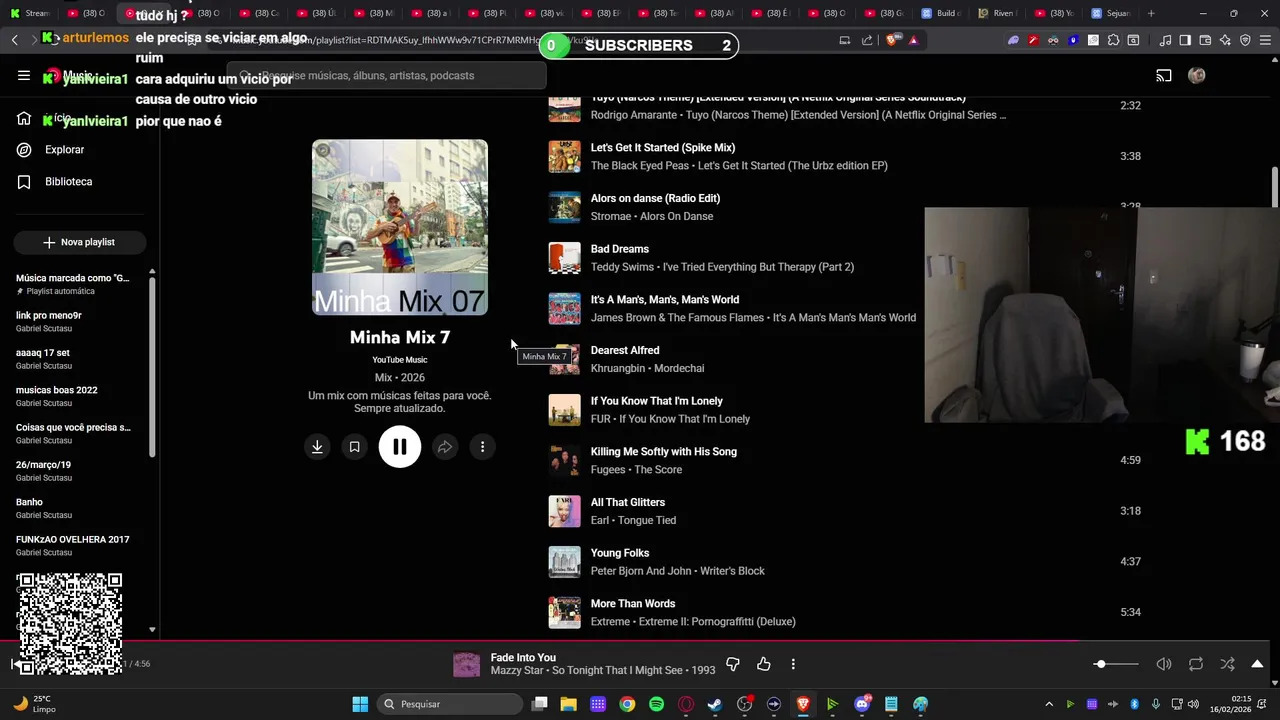Adjust the player volume slider
Image resolution: width=1280 pixels, height=720 pixels.
coord(1114,664)
